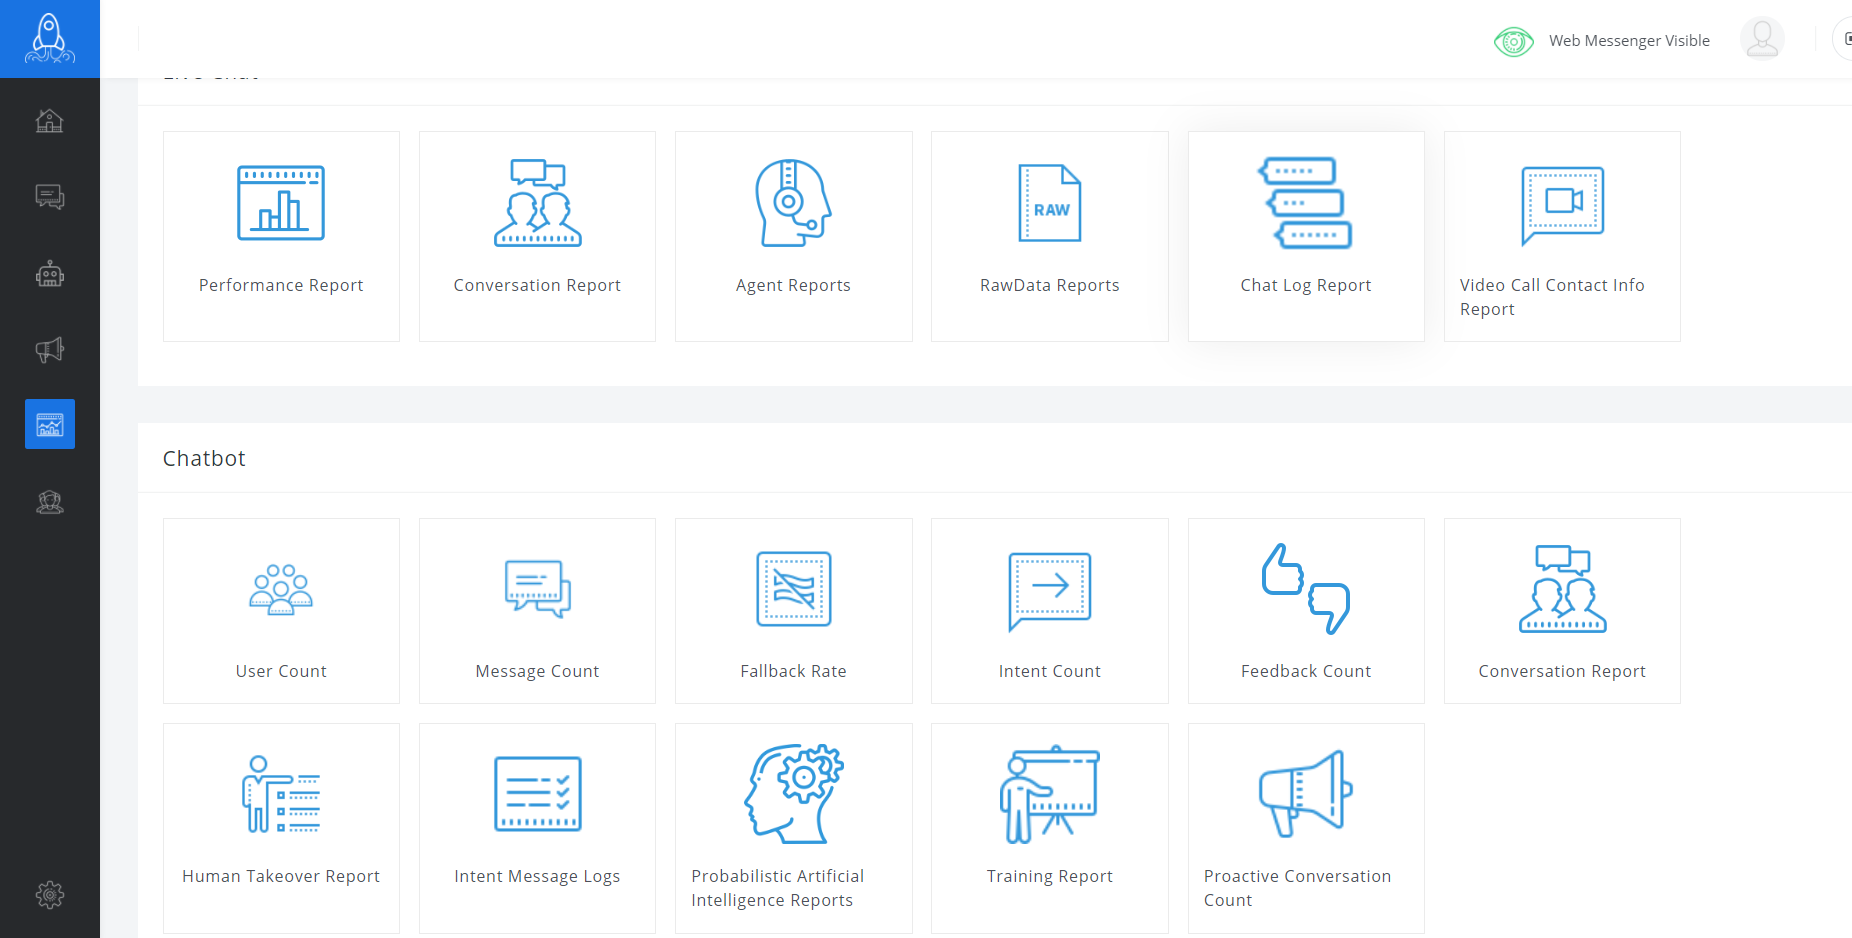This screenshot has height=938, width=1852.
Task: Open the 'Chat Log Report' label link
Action: pyautogui.click(x=1306, y=286)
